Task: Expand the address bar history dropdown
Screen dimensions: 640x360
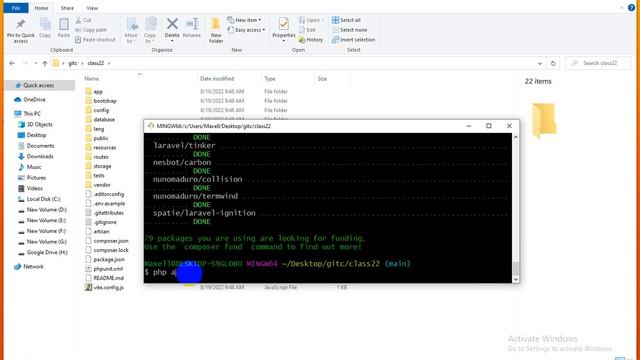Action: (540, 63)
